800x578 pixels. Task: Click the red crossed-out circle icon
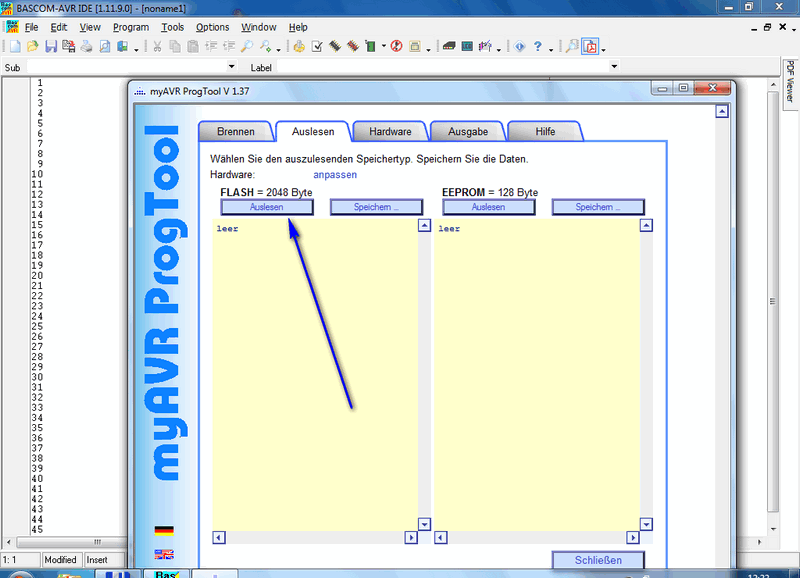tap(396, 46)
